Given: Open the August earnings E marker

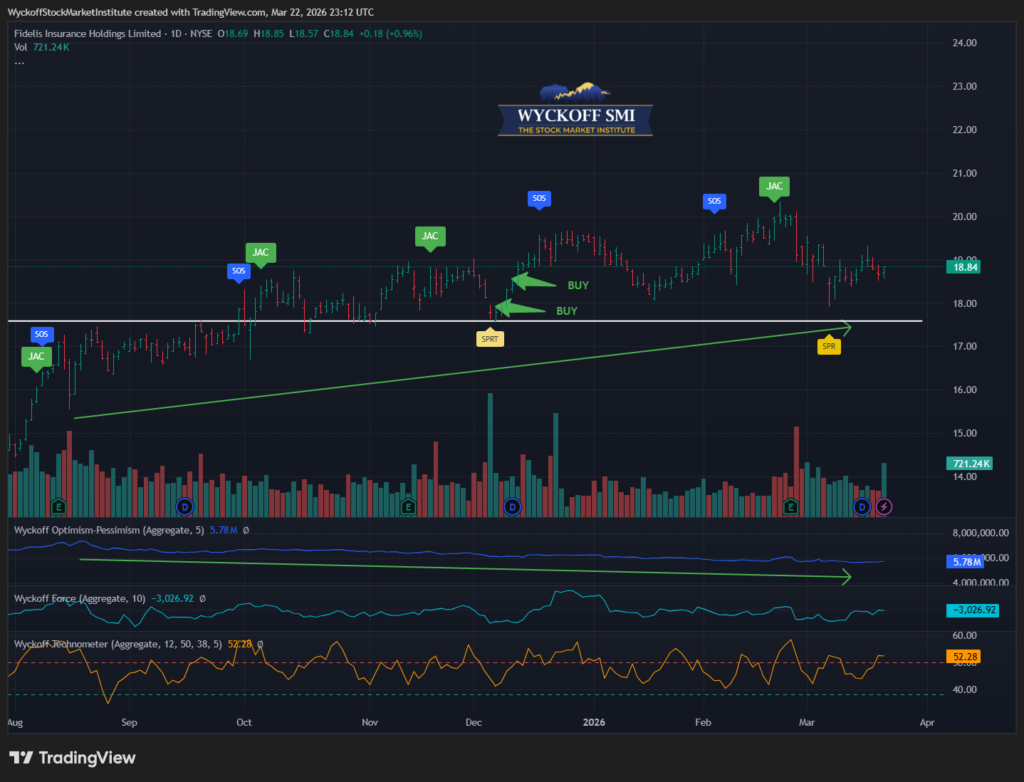Looking at the screenshot, I should click(58, 507).
